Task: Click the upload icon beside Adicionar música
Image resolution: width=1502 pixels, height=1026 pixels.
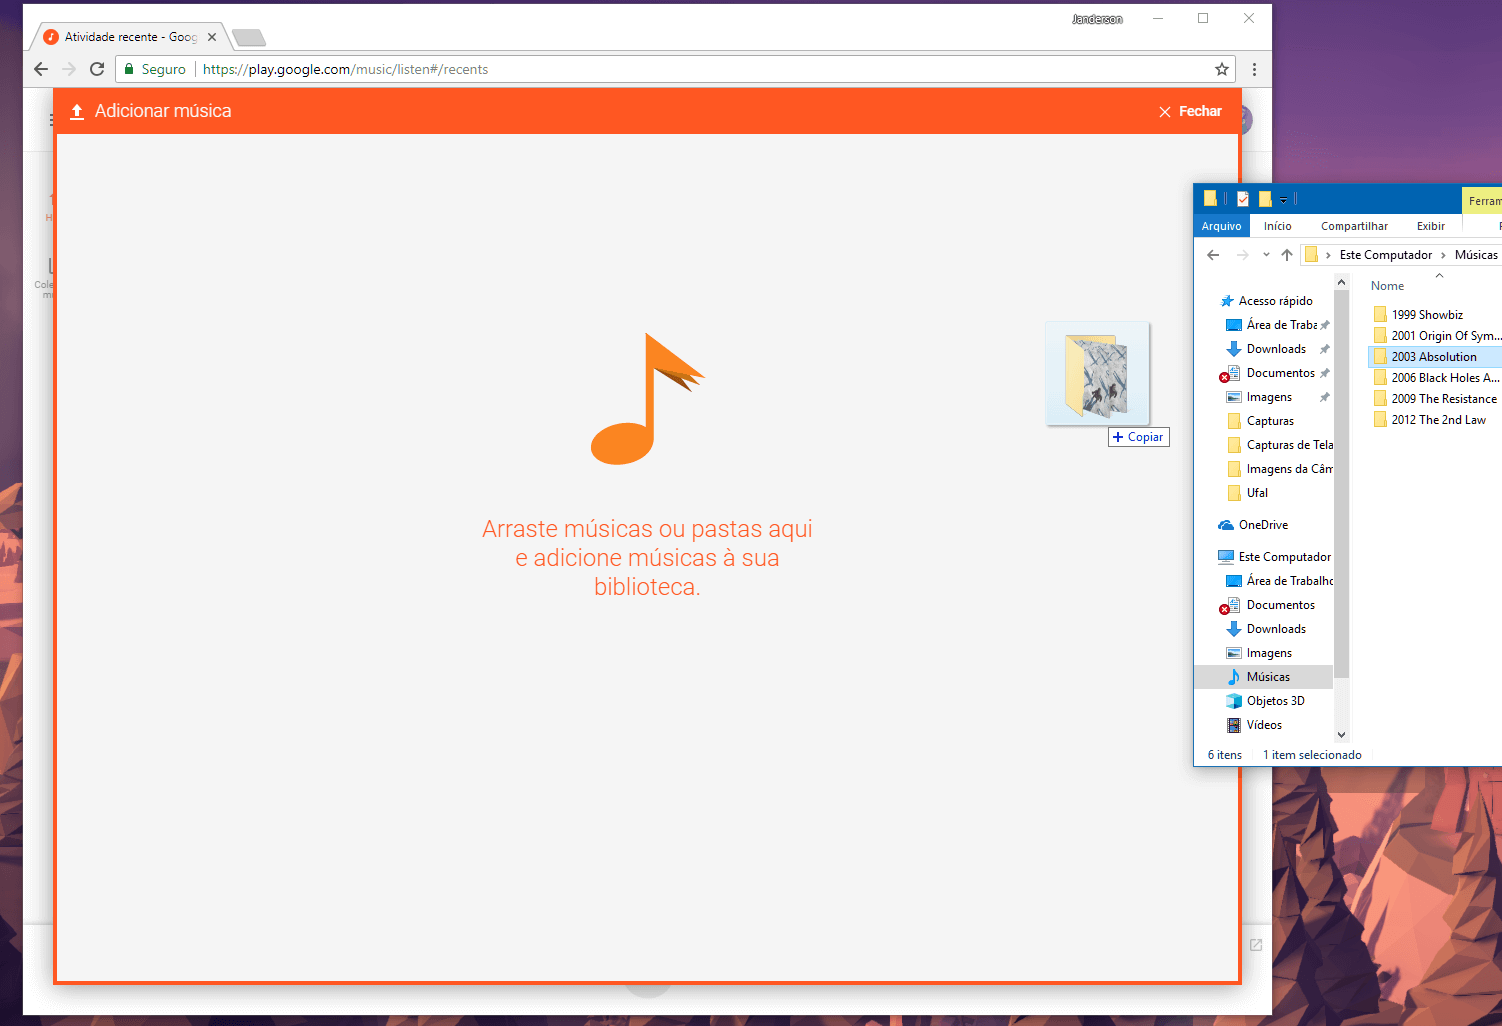Action: 77,111
